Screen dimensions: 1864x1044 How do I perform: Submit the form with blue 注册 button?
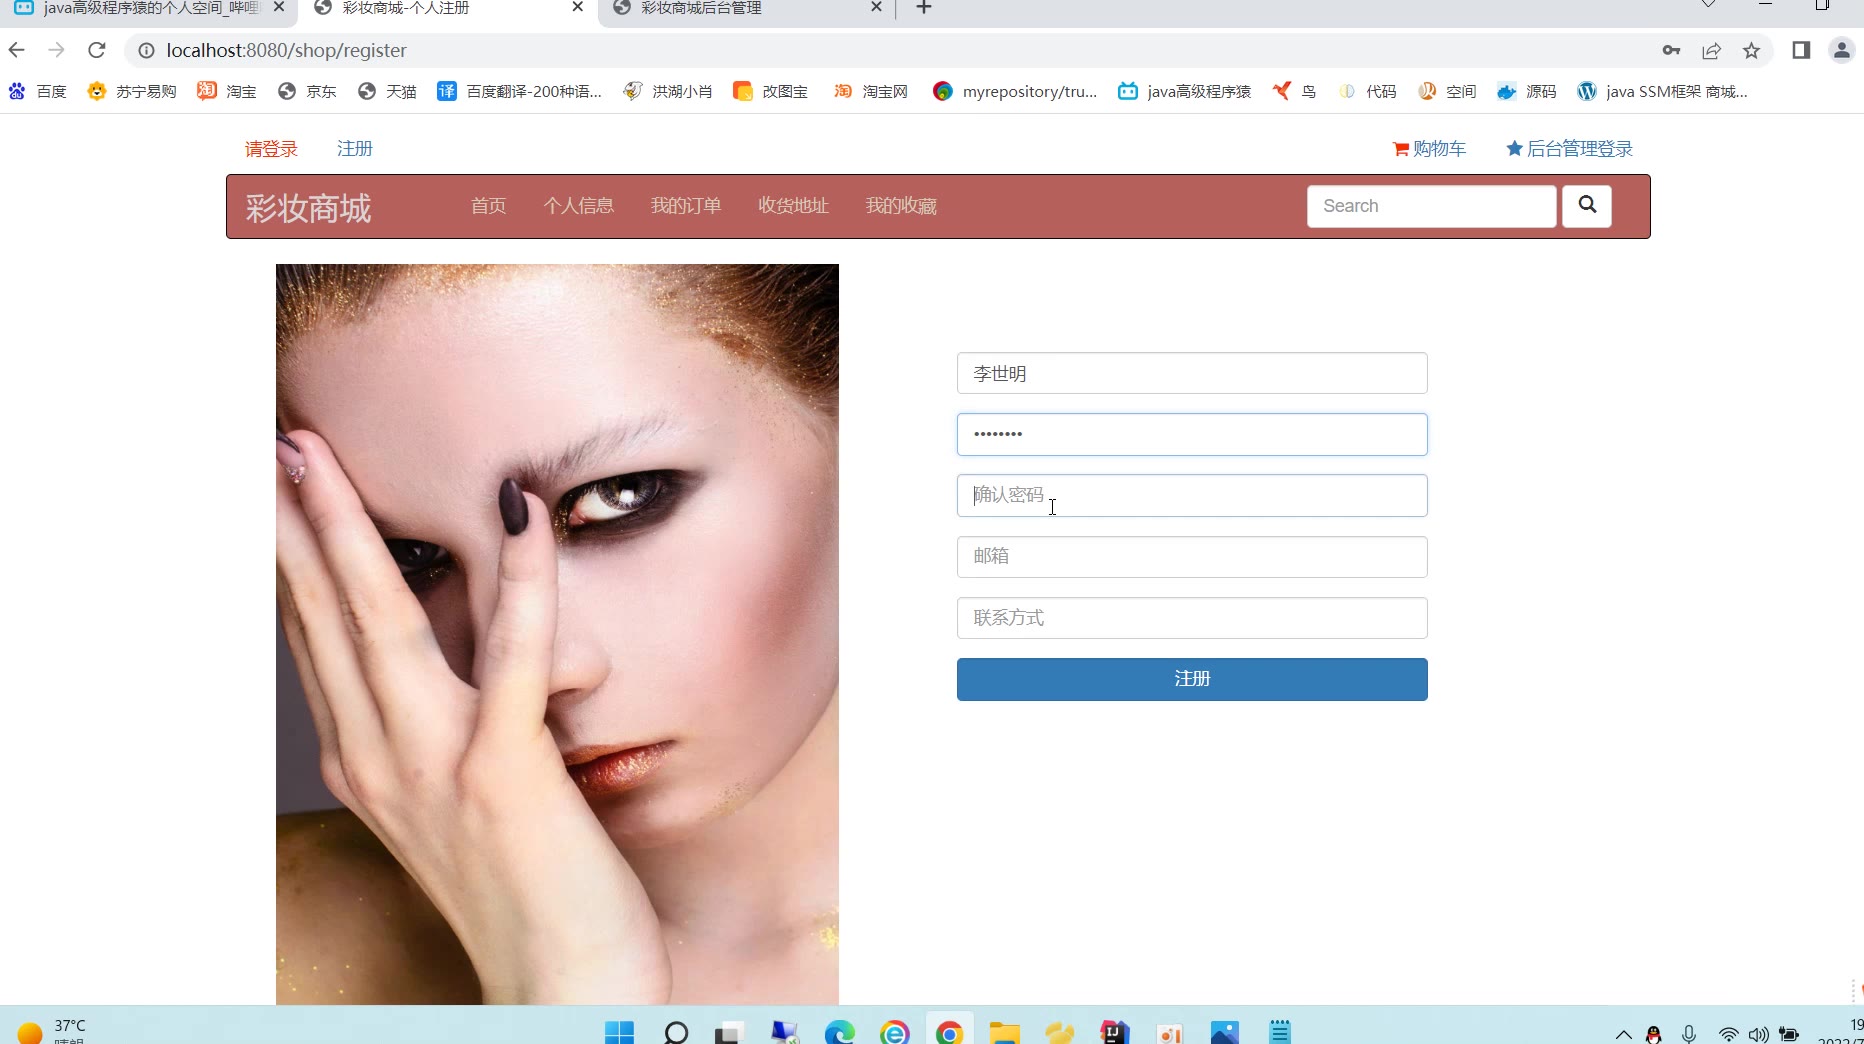click(1192, 679)
